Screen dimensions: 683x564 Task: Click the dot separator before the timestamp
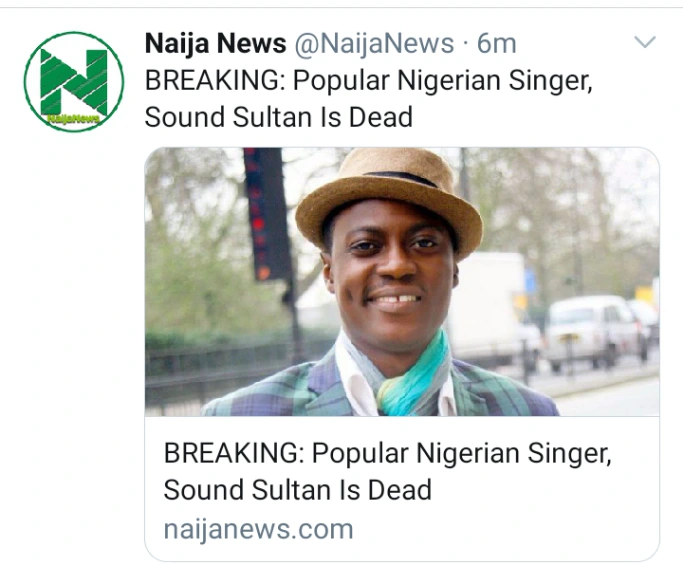click(x=465, y=44)
